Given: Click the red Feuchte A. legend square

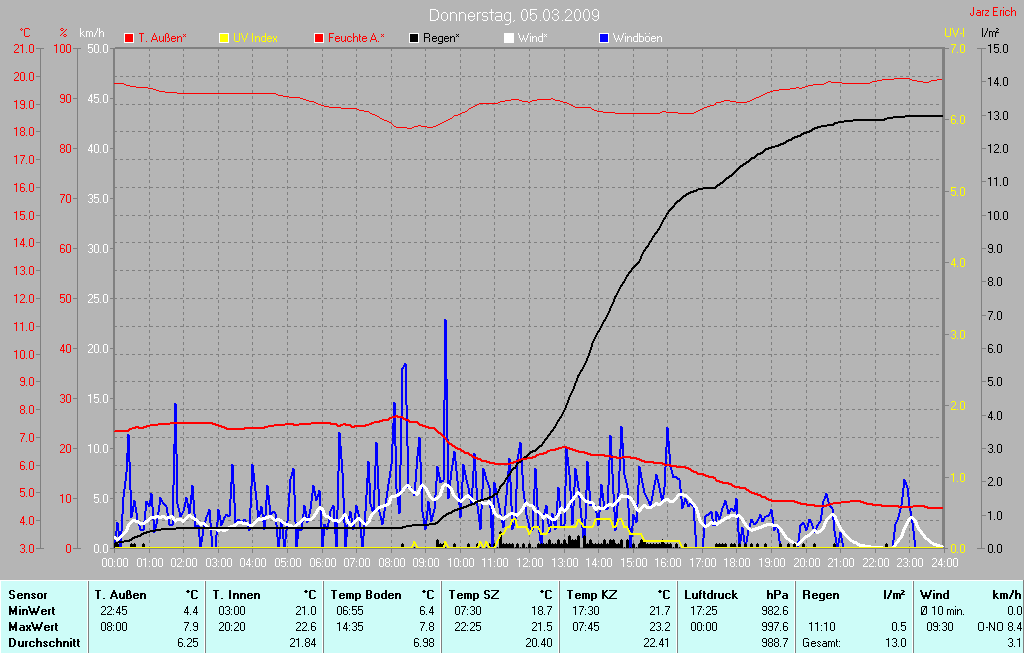Looking at the screenshot, I should coord(319,38).
